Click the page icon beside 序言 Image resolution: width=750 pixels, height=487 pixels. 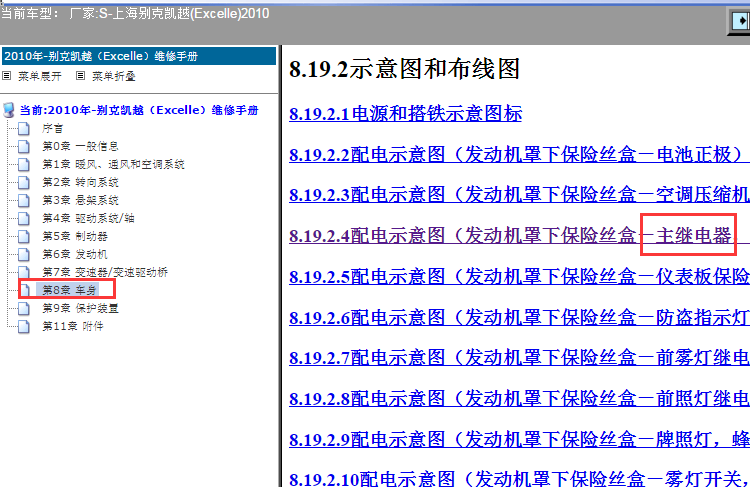point(23,128)
